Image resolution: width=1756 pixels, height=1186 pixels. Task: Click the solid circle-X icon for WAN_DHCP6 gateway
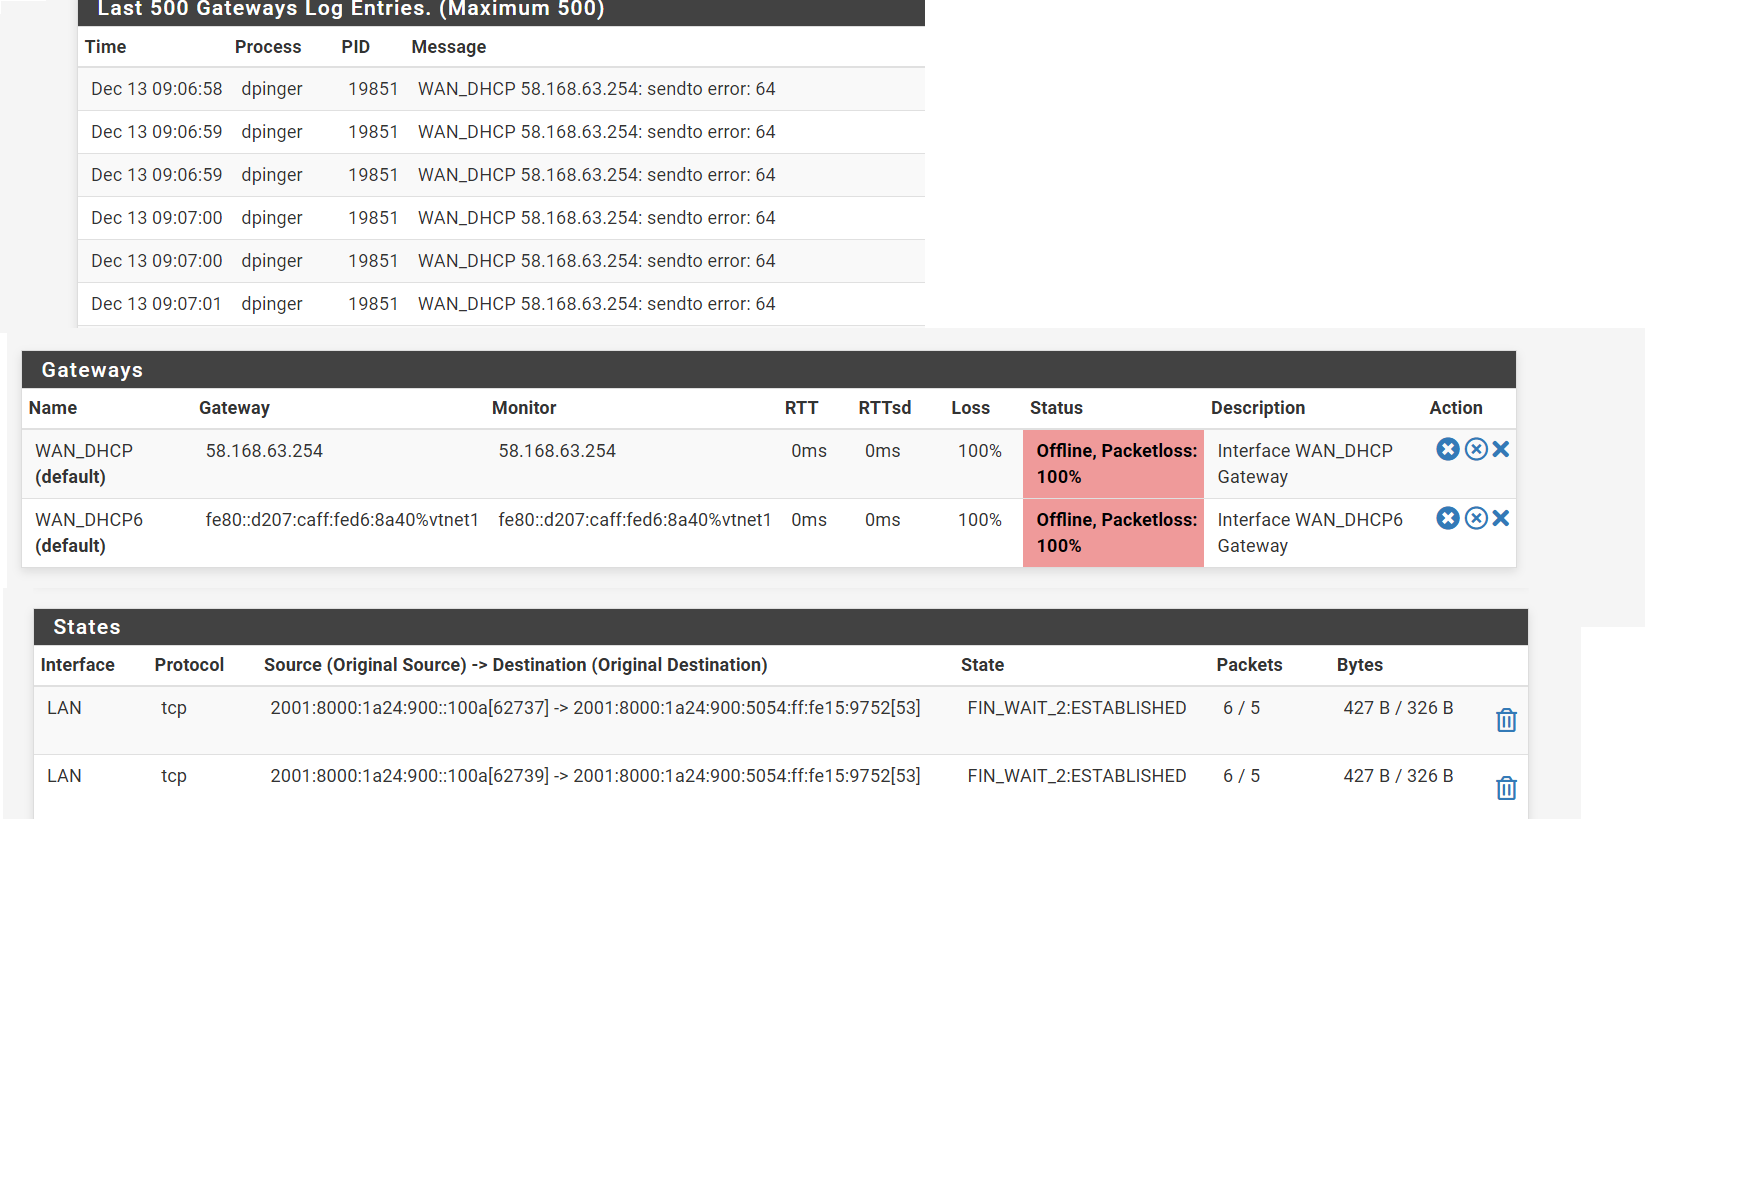coord(1447,518)
